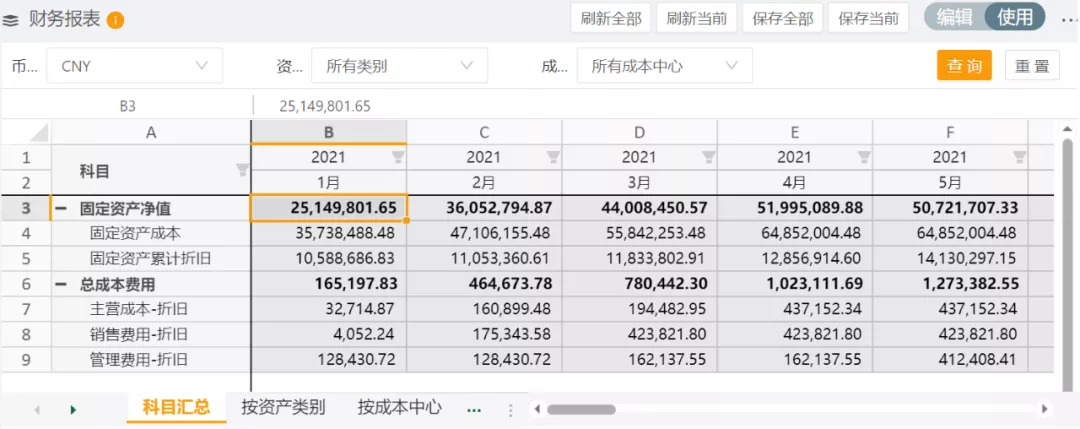Click the filter icon in column D header
Image resolution: width=1080 pixels, height=429 pixels.
coord(709,157)
